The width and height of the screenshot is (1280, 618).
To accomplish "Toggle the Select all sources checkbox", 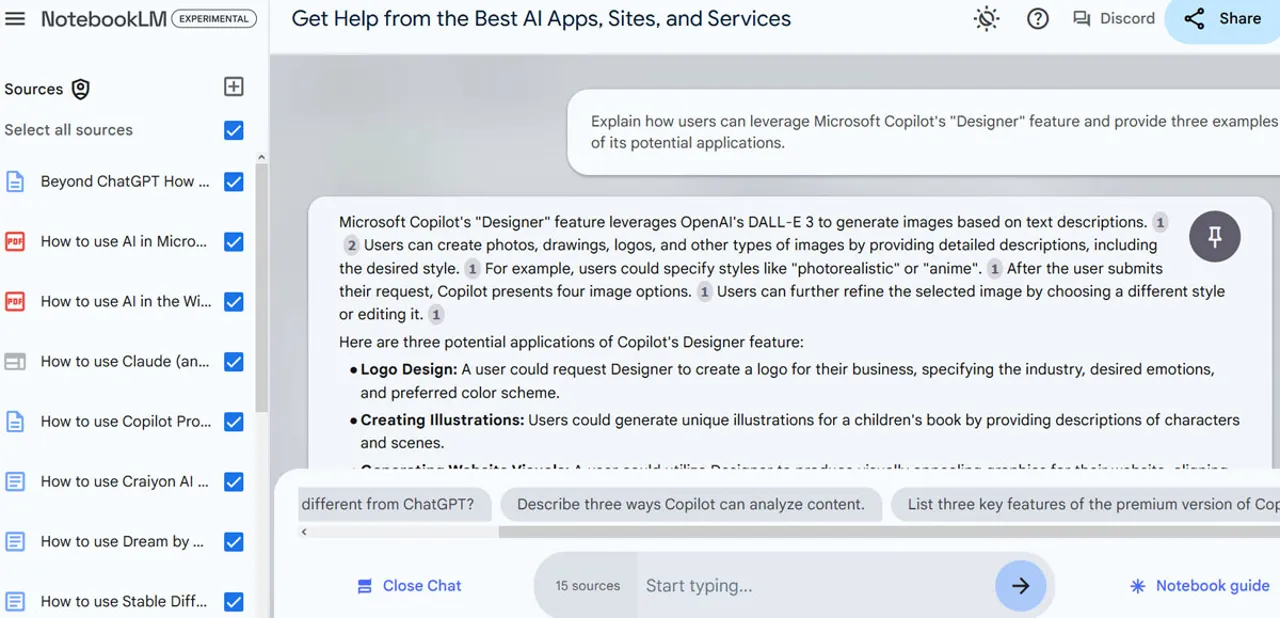I will (x=234, y=130).
